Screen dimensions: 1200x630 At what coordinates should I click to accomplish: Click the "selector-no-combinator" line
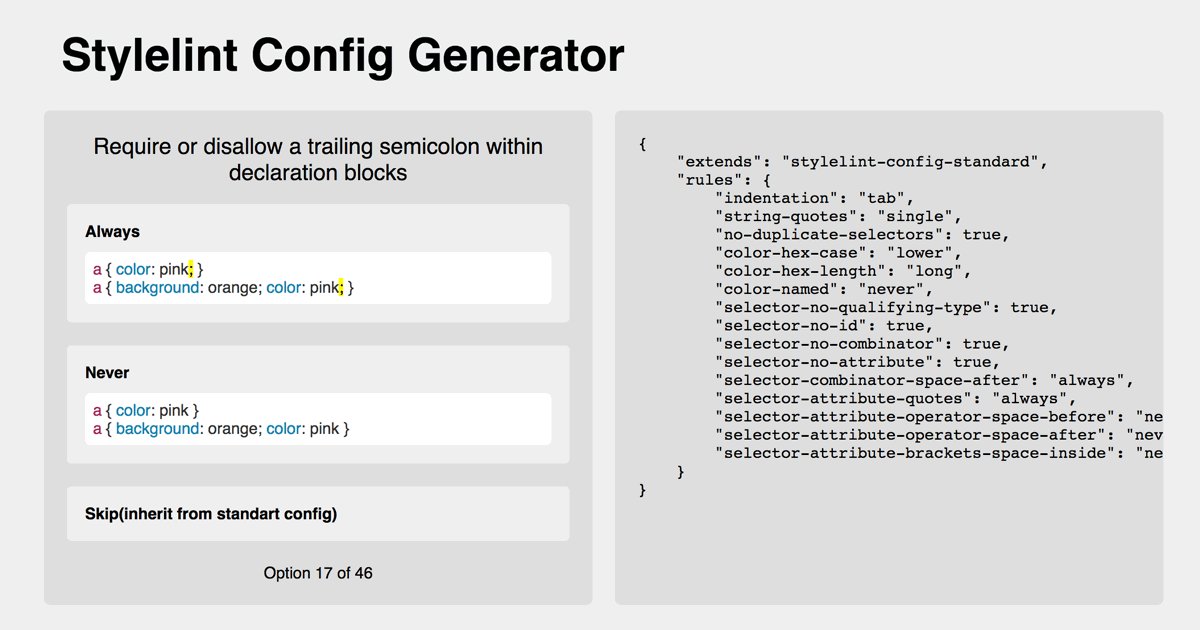862,343
